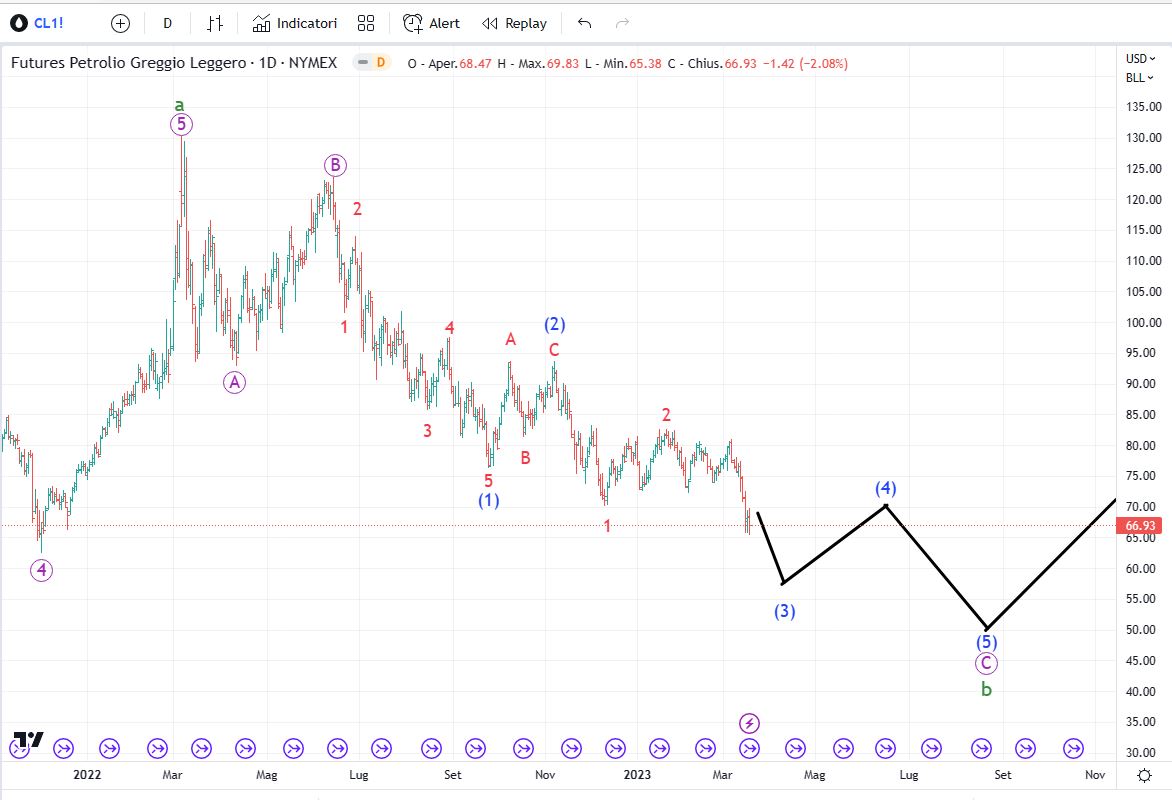The height and width of the screenshot is (800, 1172).
Task: Select the circled 4 wave label
Action: 41,570
